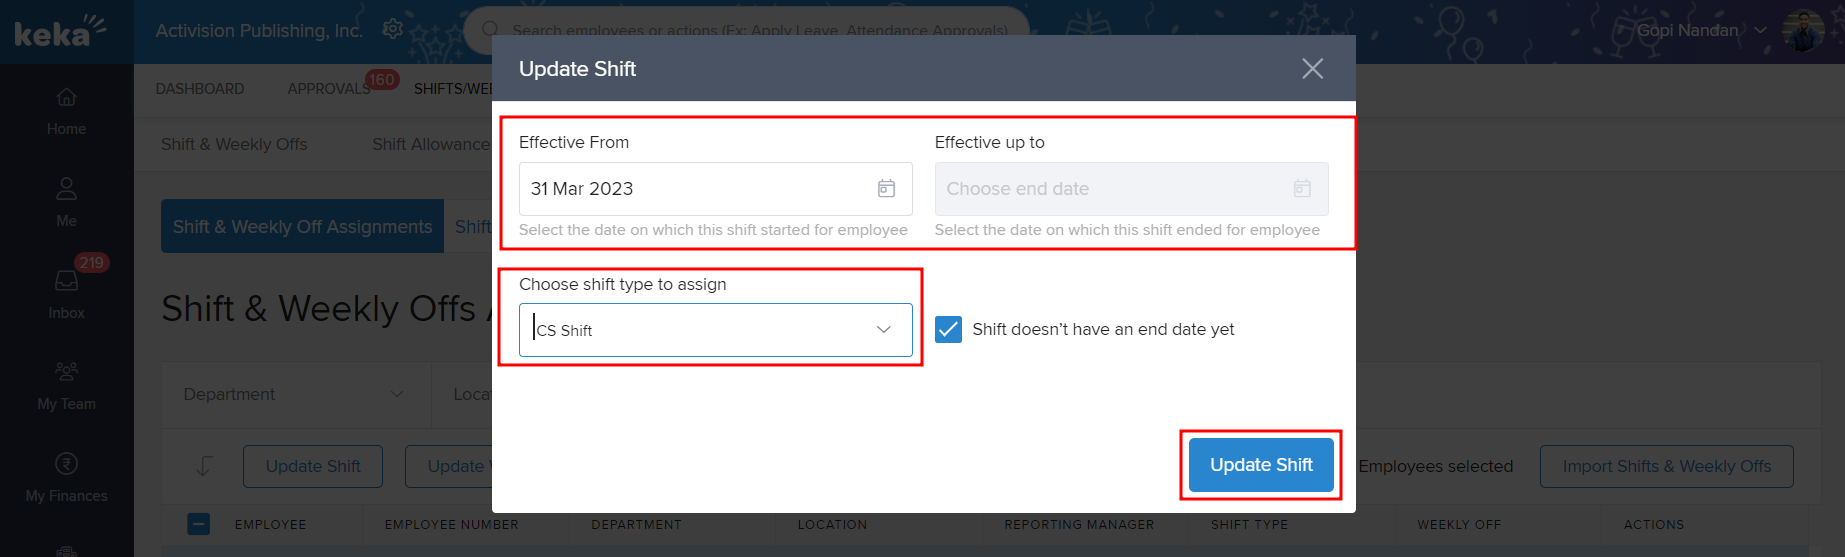1845x557 pixels.
Task: Click the blue Update Shift confirm button
Action: click(x=1261, y=465)
